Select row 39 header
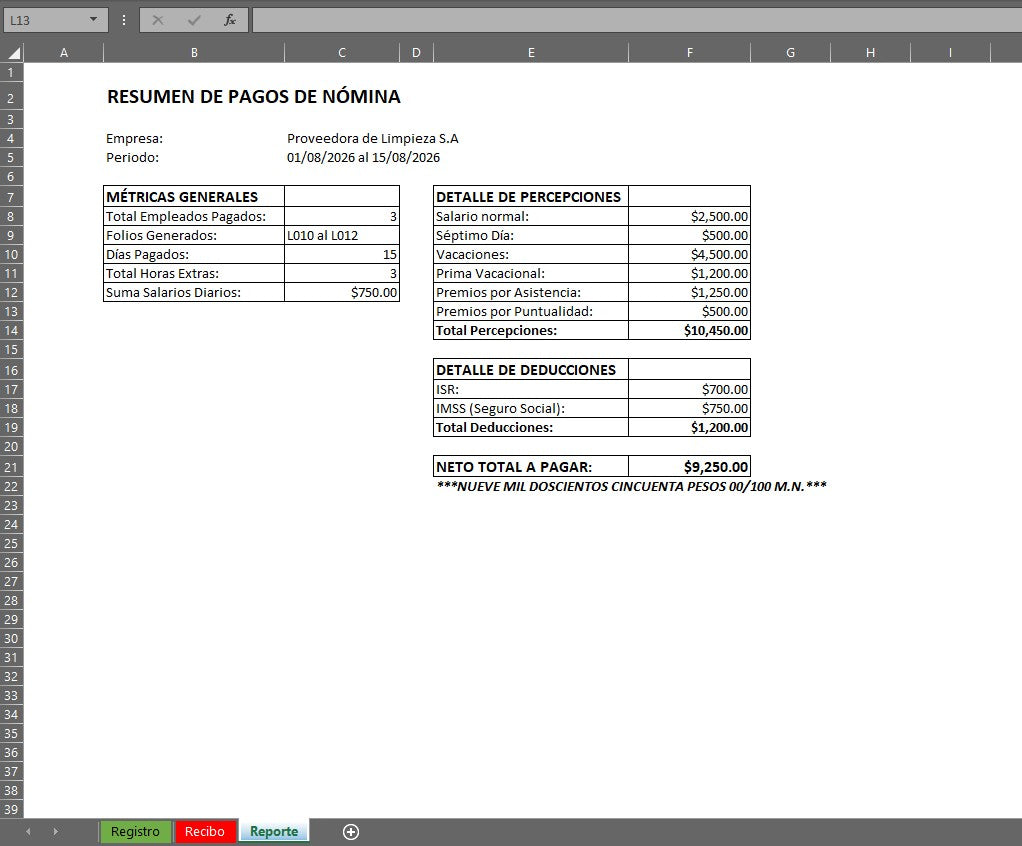This screenshot has width=1022, height=846. click(11, 810)
